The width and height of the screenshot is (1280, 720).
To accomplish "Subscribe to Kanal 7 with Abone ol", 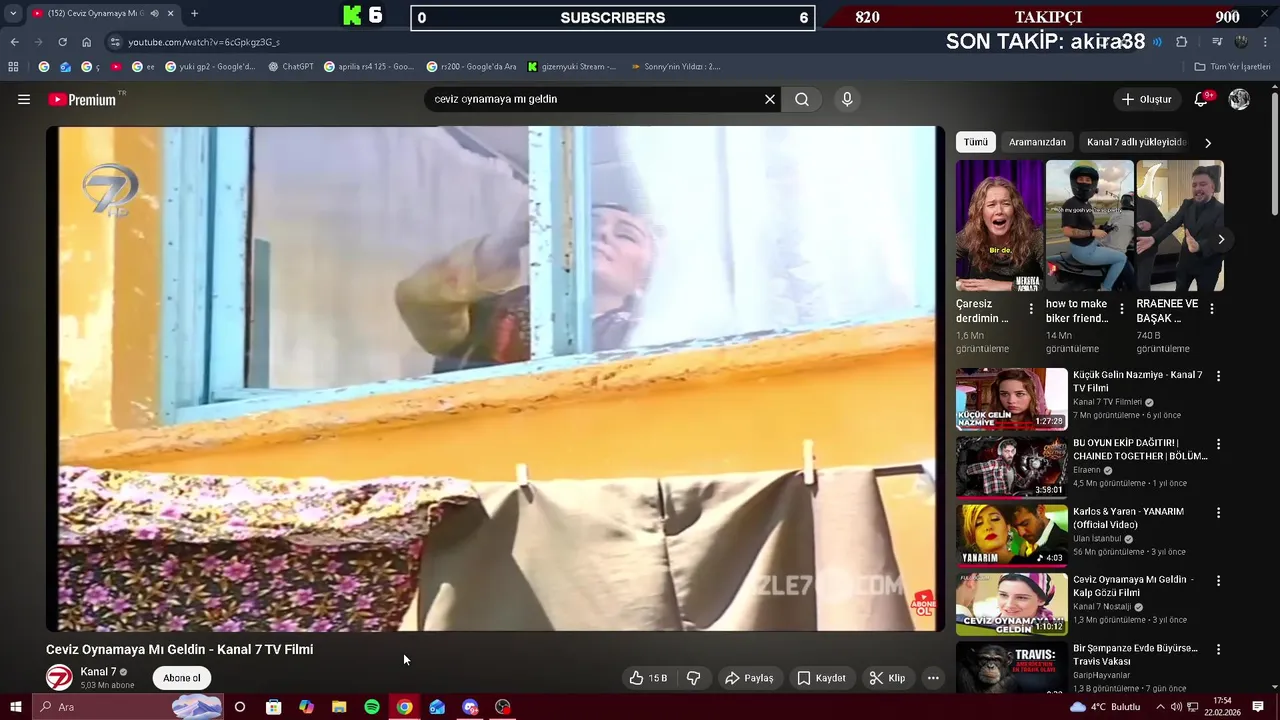I will pos(182,678).
